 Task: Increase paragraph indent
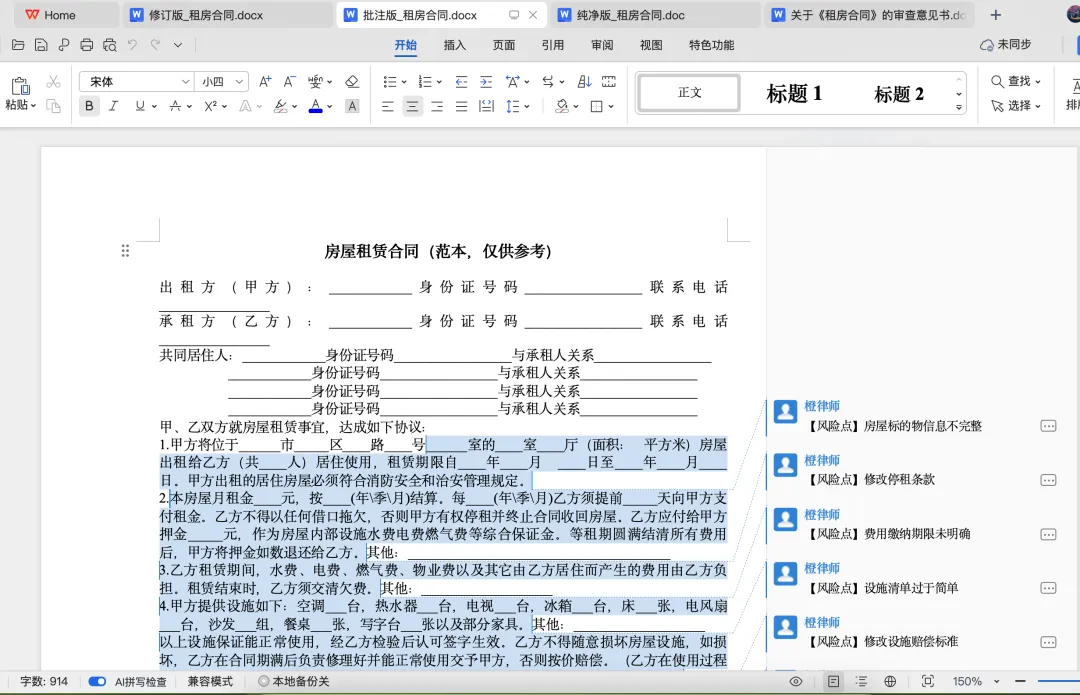pyautogui.click(x=486, y=81)
